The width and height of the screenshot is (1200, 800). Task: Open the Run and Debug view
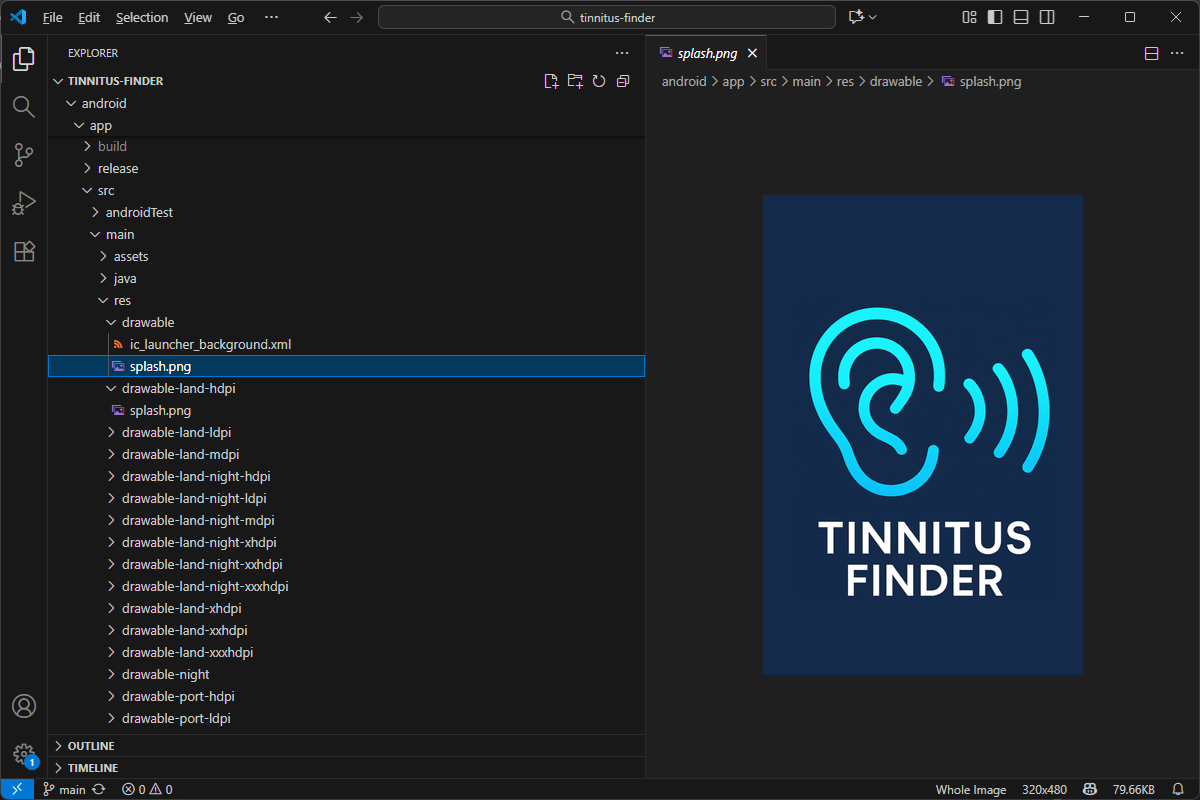coord(24,203)
